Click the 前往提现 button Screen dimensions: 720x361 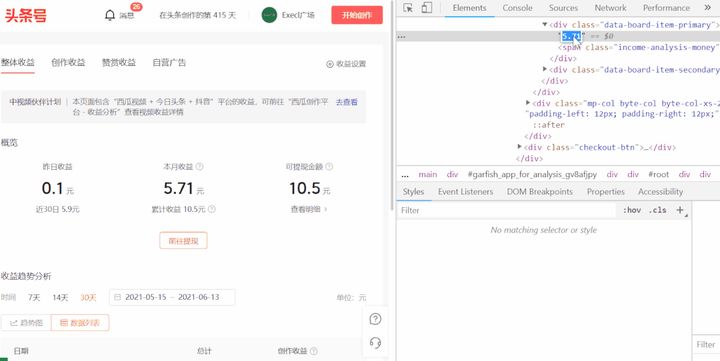click(x=183, y=241)
